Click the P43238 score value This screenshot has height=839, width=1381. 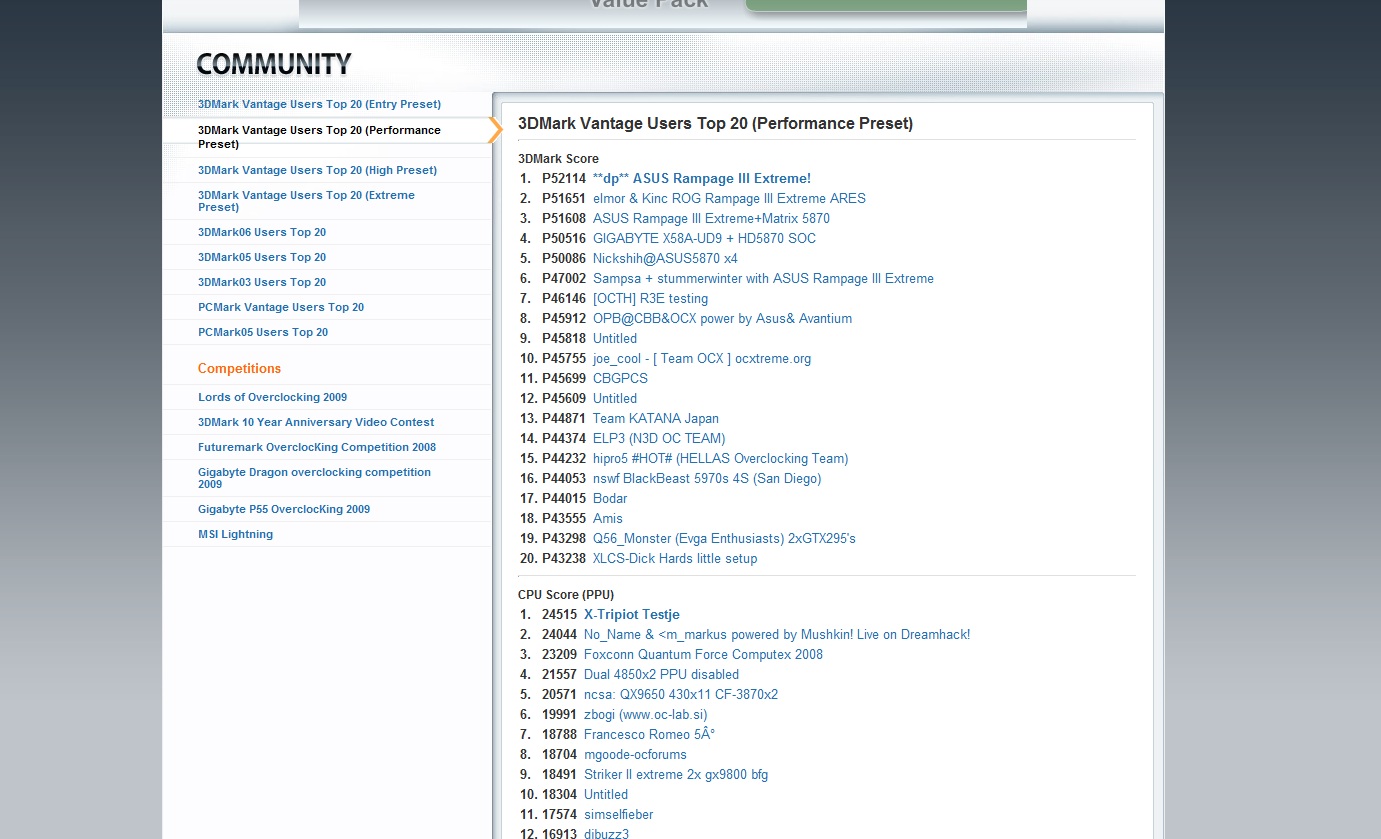click(564, 558)
